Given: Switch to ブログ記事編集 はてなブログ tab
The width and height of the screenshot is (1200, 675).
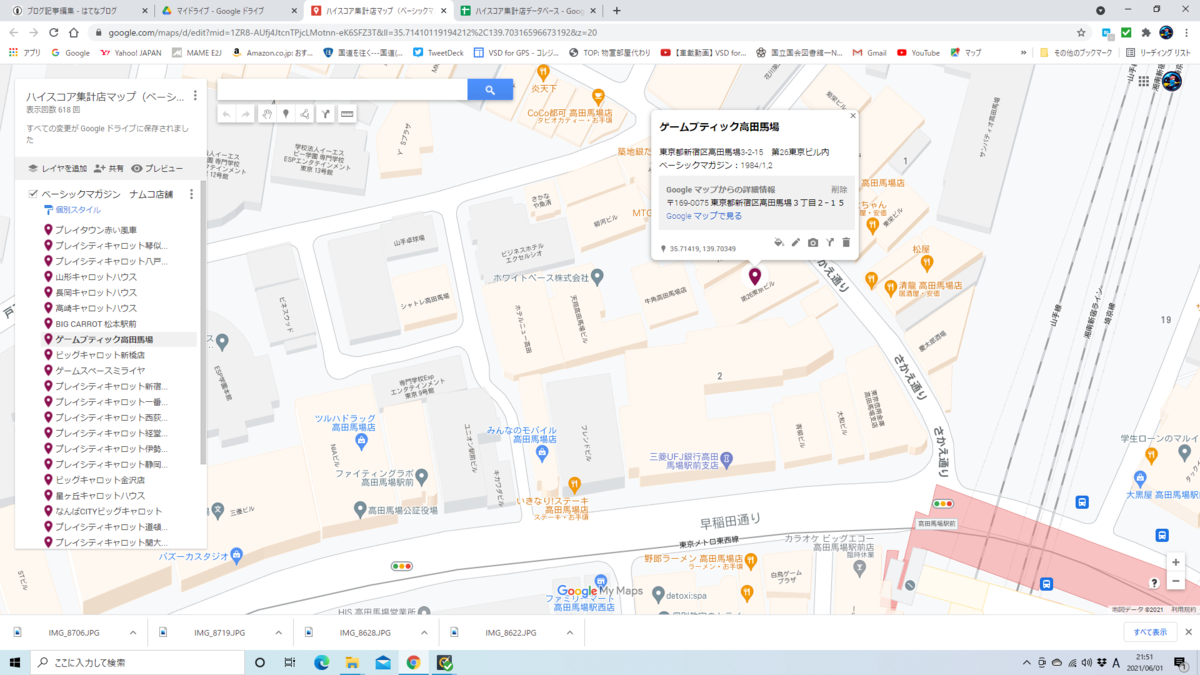Looking at the screenshot, I should coord(76,10).
